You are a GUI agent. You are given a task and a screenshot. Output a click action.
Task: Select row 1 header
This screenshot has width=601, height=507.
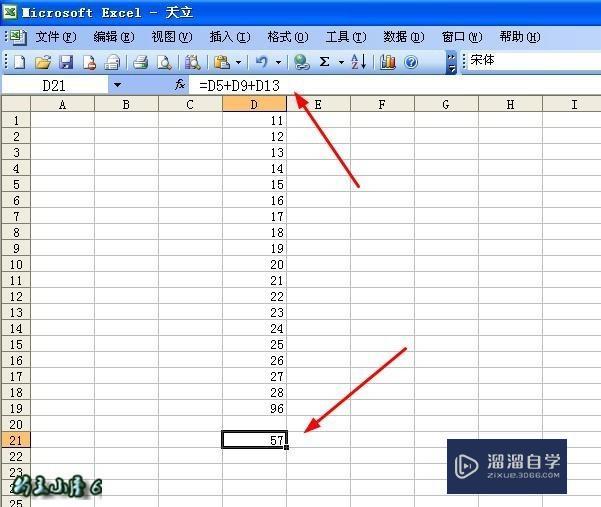point(16,120)
